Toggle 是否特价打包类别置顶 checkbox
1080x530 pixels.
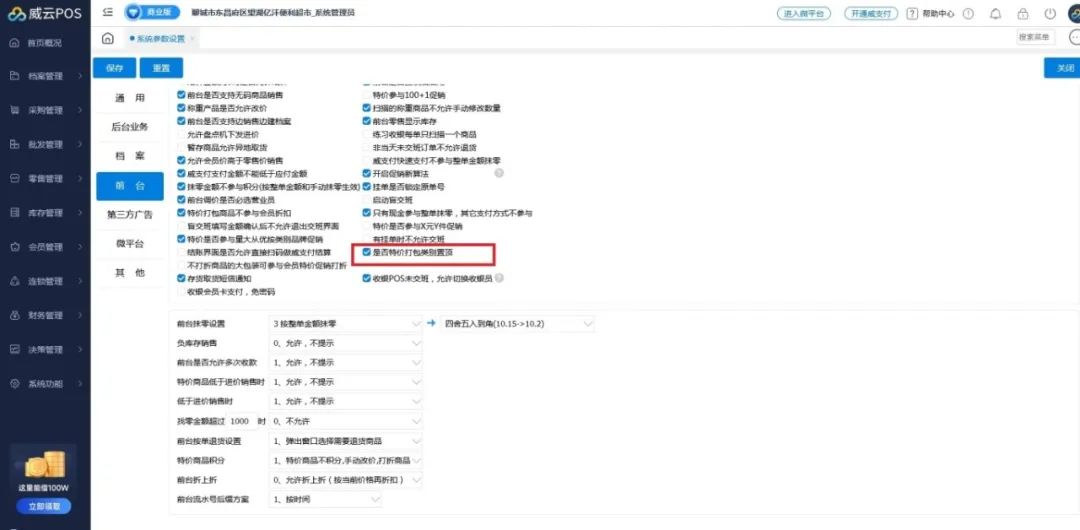367,252
